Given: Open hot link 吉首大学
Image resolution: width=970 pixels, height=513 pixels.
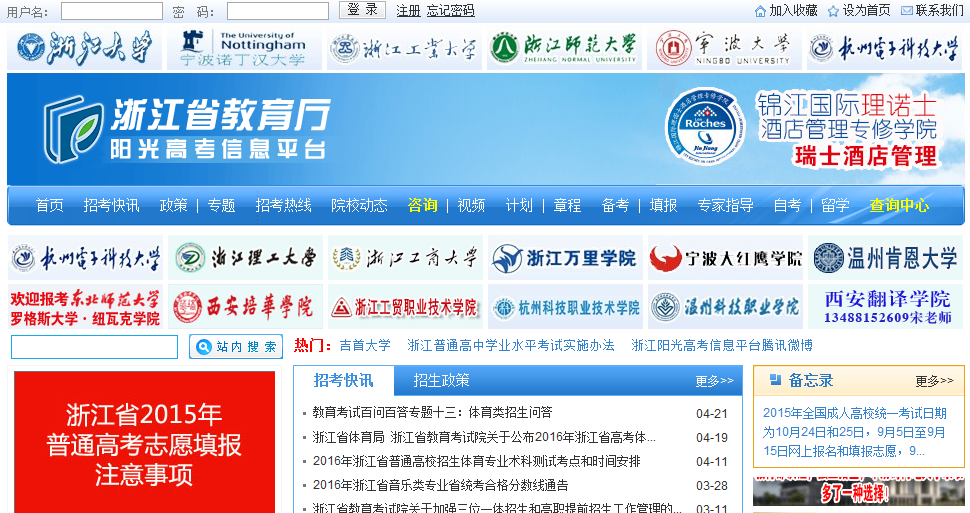Looking at the screenshot, I should [x=365, y=346].
